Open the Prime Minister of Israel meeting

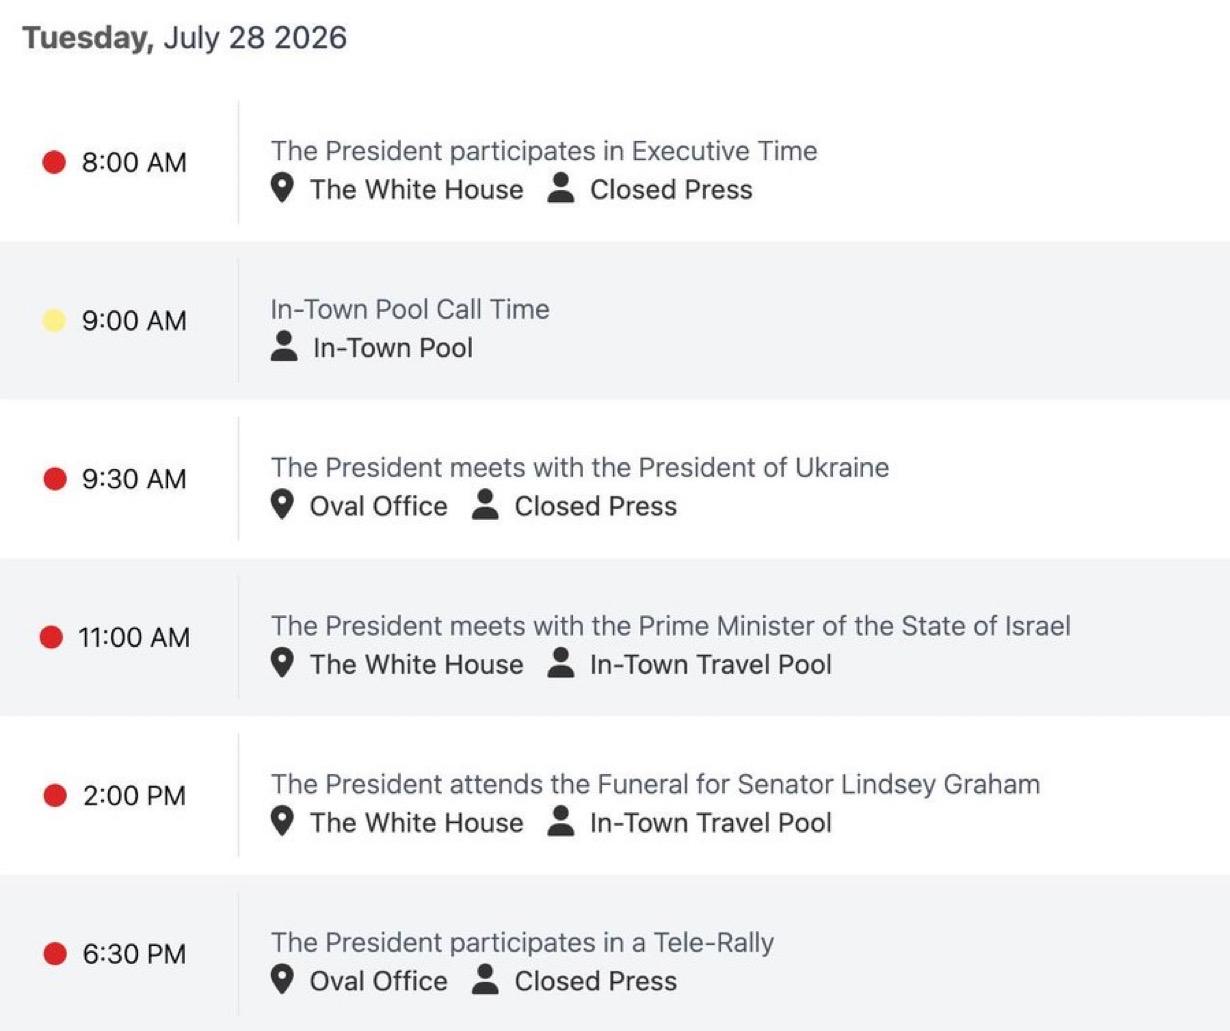click(x=671, y=626)
